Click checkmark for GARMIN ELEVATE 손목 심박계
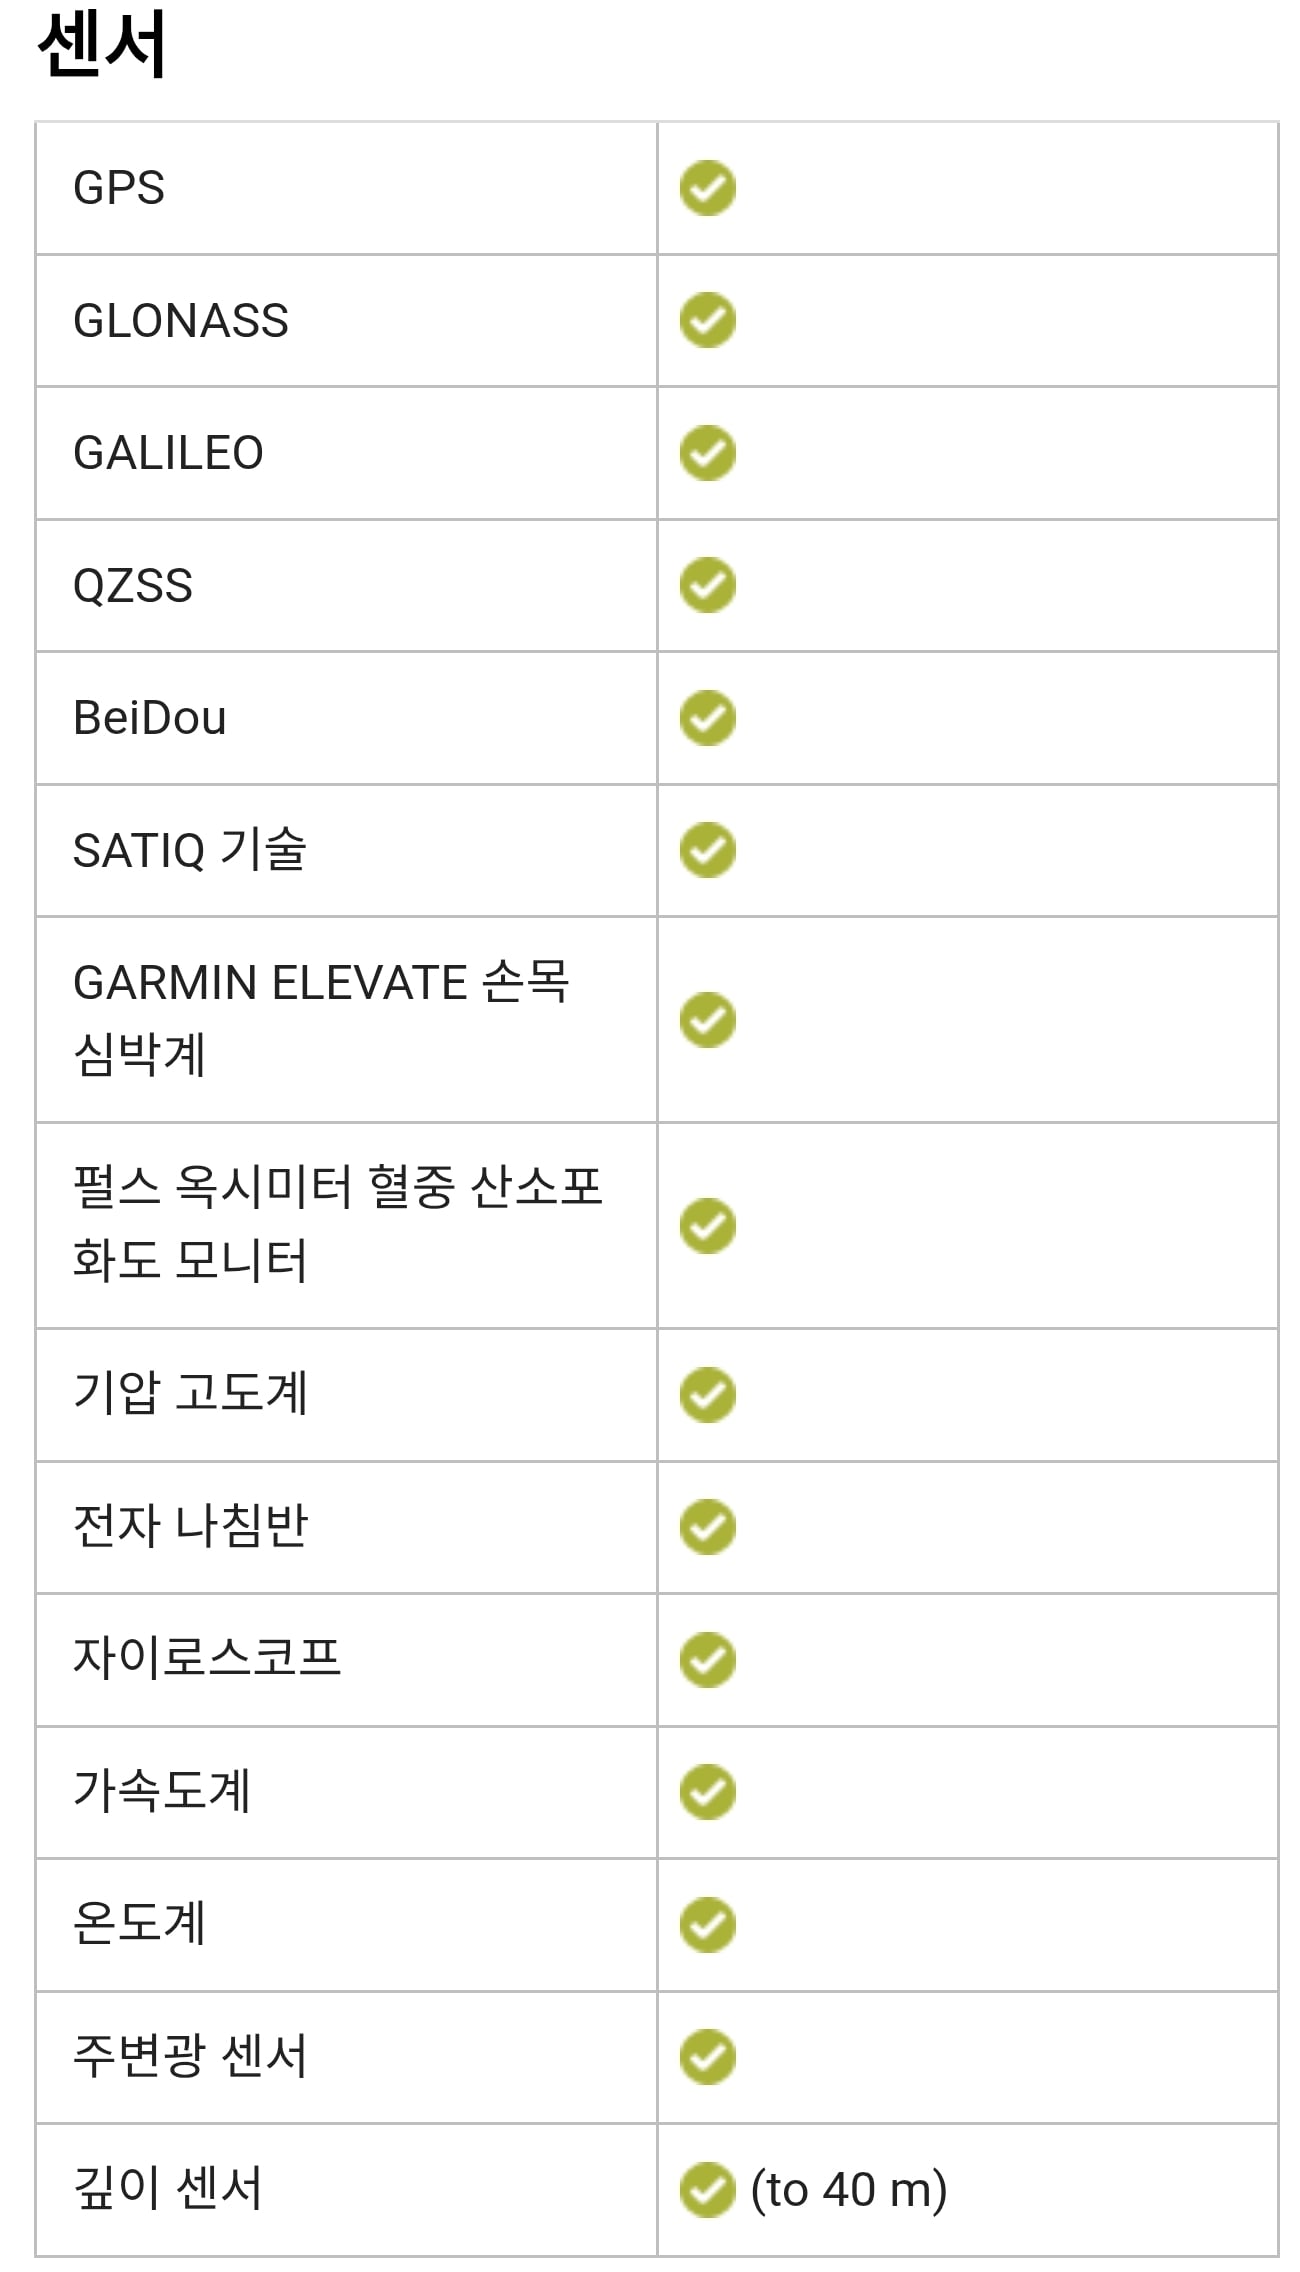The height and width of the screenshot is (2272, 1300). point(707,1020)
